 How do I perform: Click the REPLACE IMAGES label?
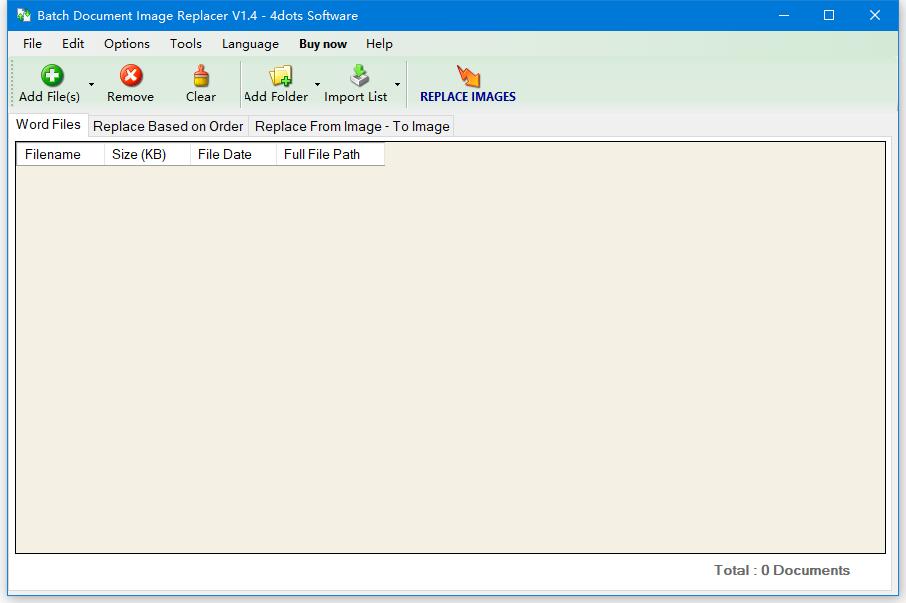(468, 97)
